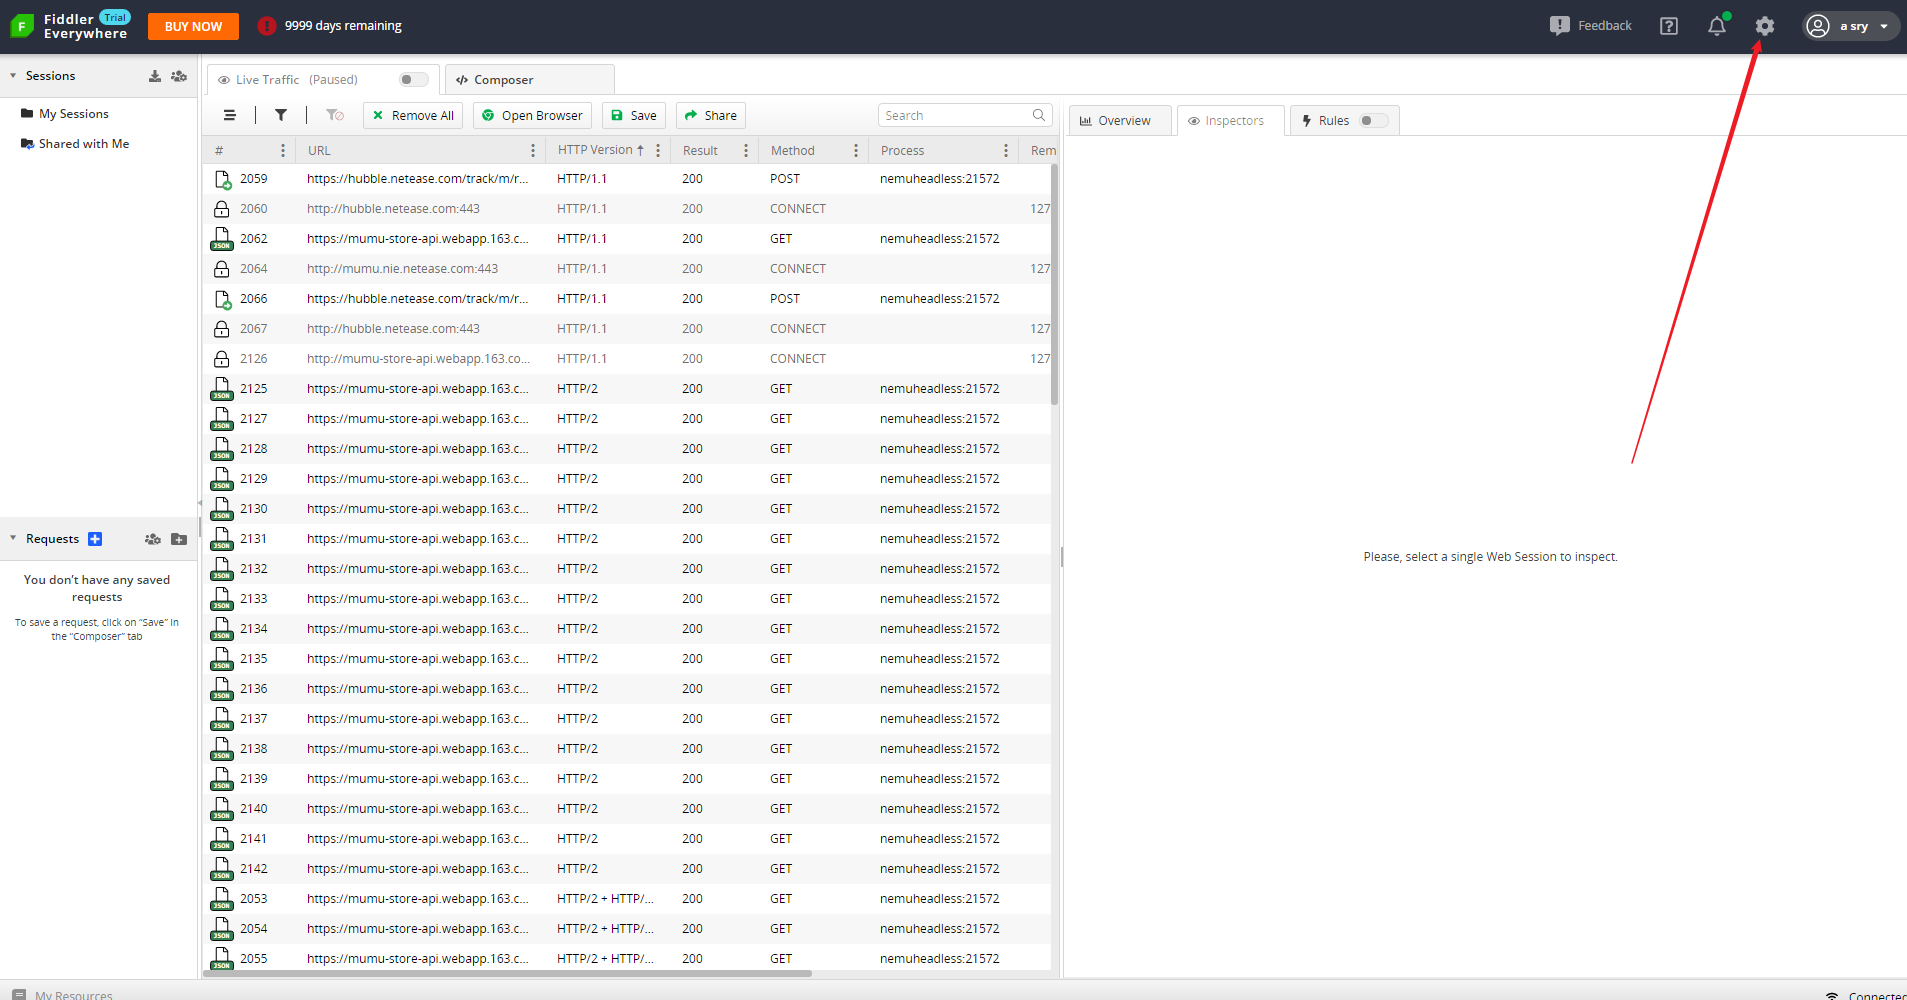Screen dimensions: 1907x1000
Task: Click the POST document icon for session 2059
Action: (222, 179)
